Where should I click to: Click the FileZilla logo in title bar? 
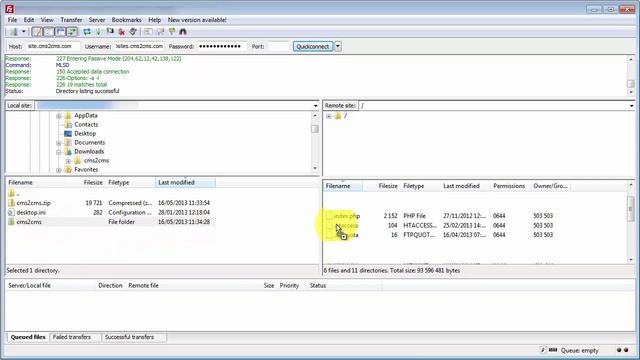pos(9,9)
